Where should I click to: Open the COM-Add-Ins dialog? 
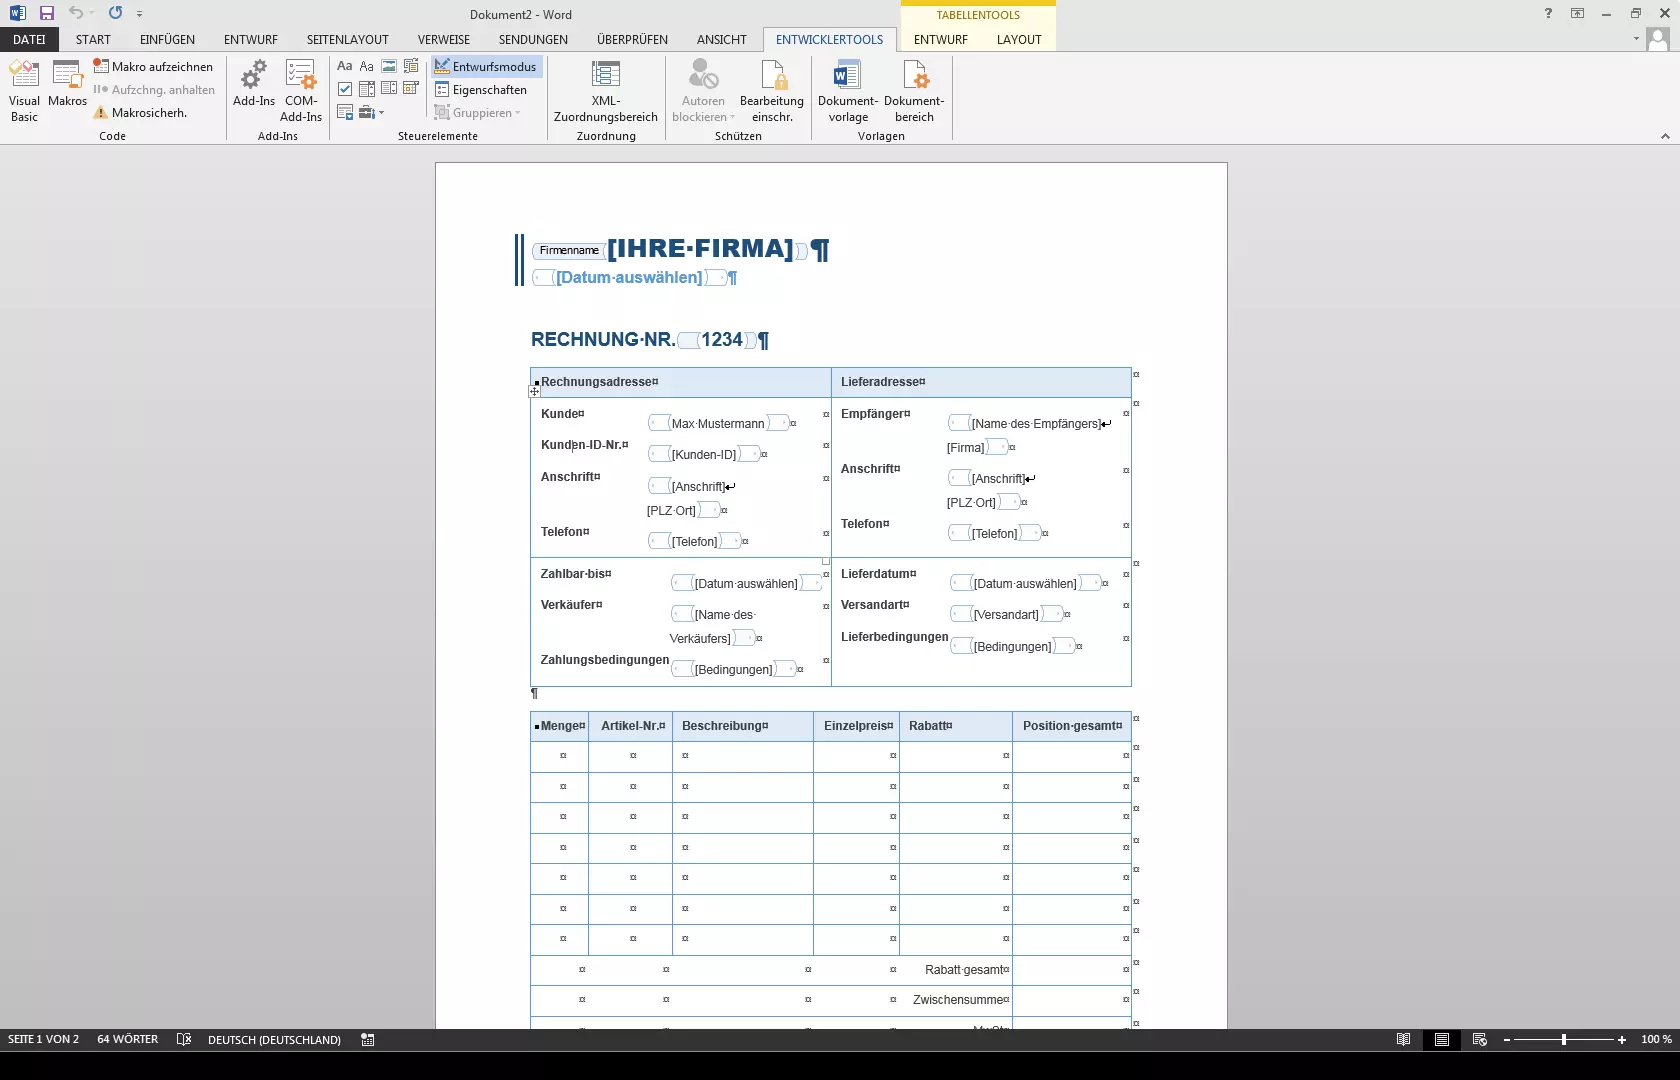301,90
